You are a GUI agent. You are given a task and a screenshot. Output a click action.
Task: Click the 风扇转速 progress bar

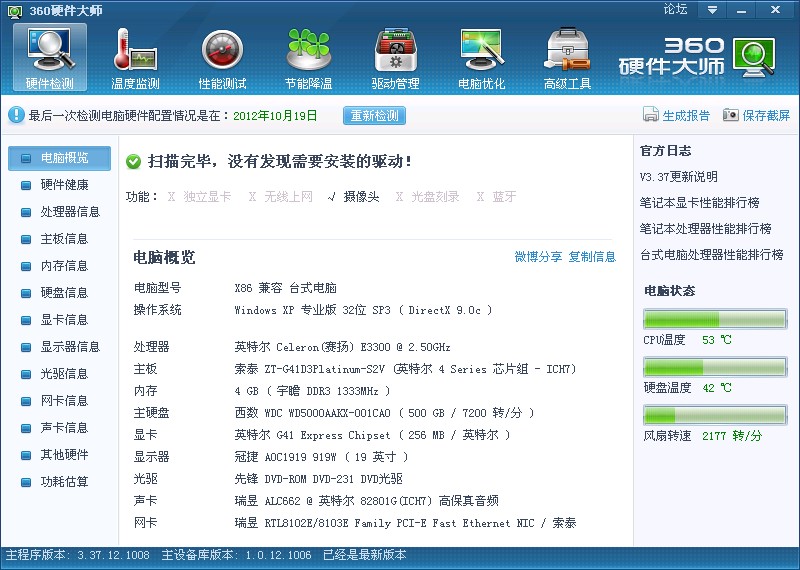tap(715, 415)
